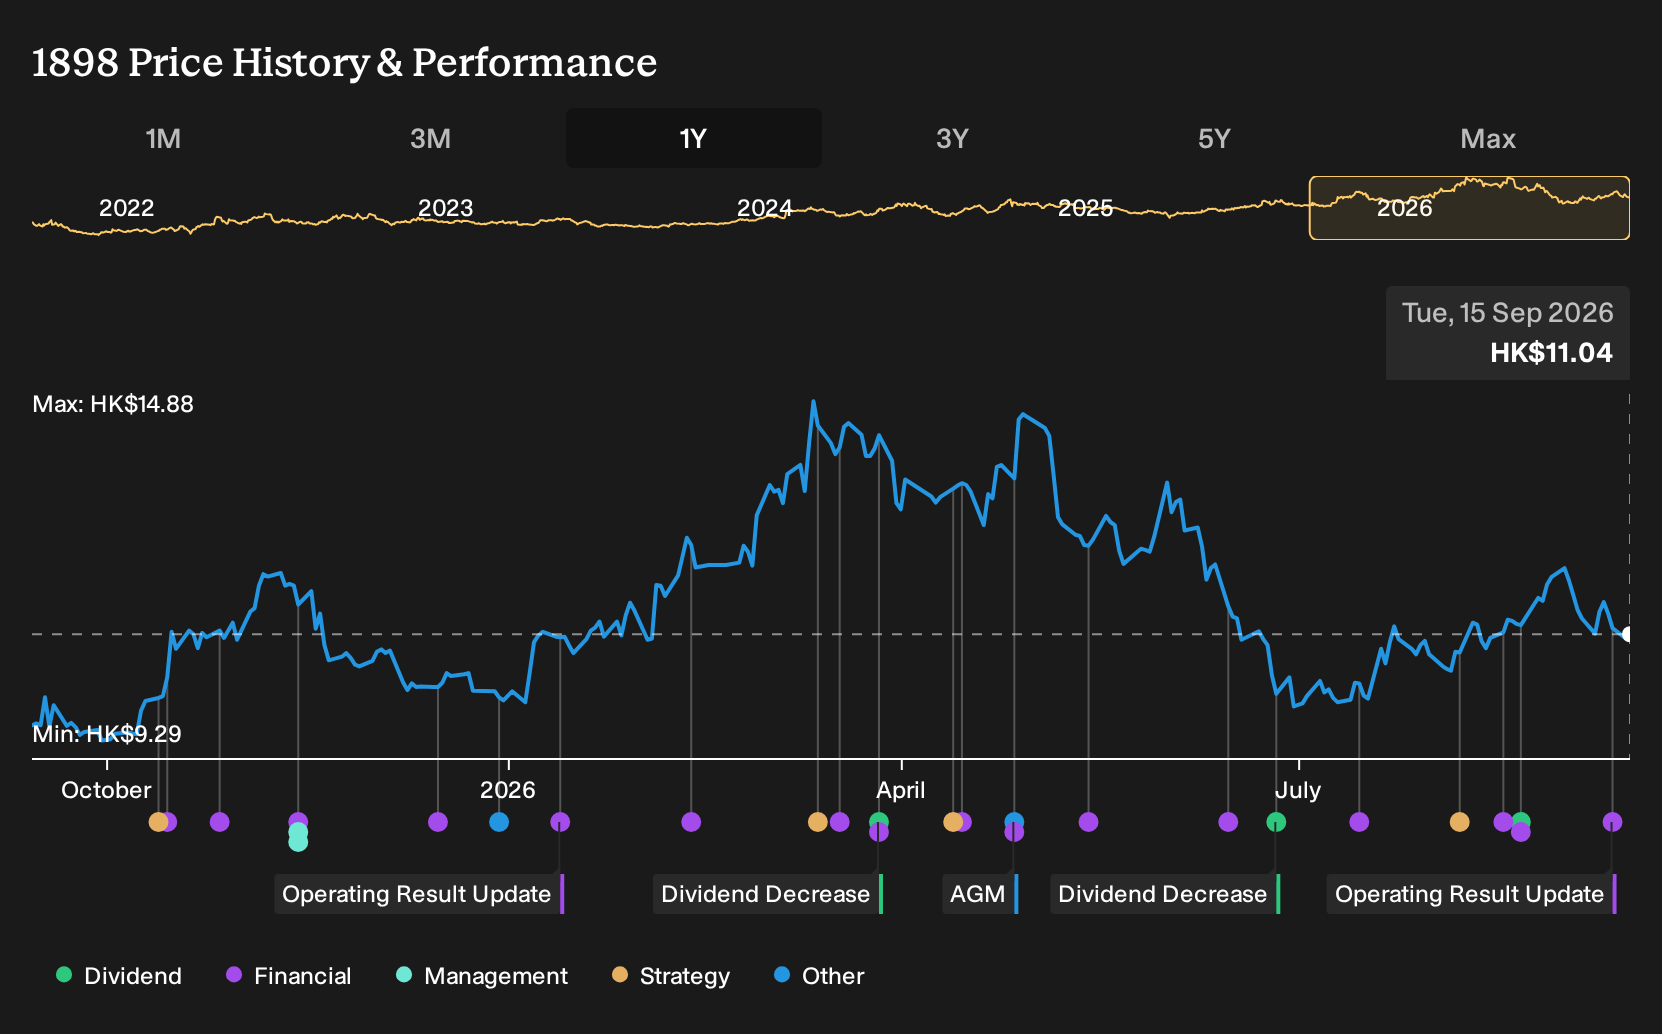1662x1034 pixels.
Task: Open the Dividend Decrease label right of AGM
Action: pyautogui.click(x=1165, y=894)
